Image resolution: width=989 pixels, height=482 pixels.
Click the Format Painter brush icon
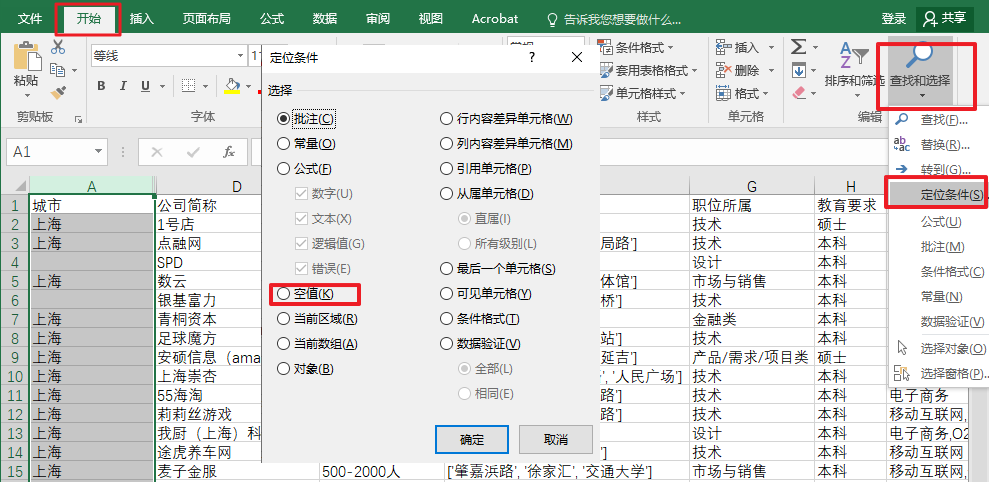pyautogui.click(x=58, y=93)
